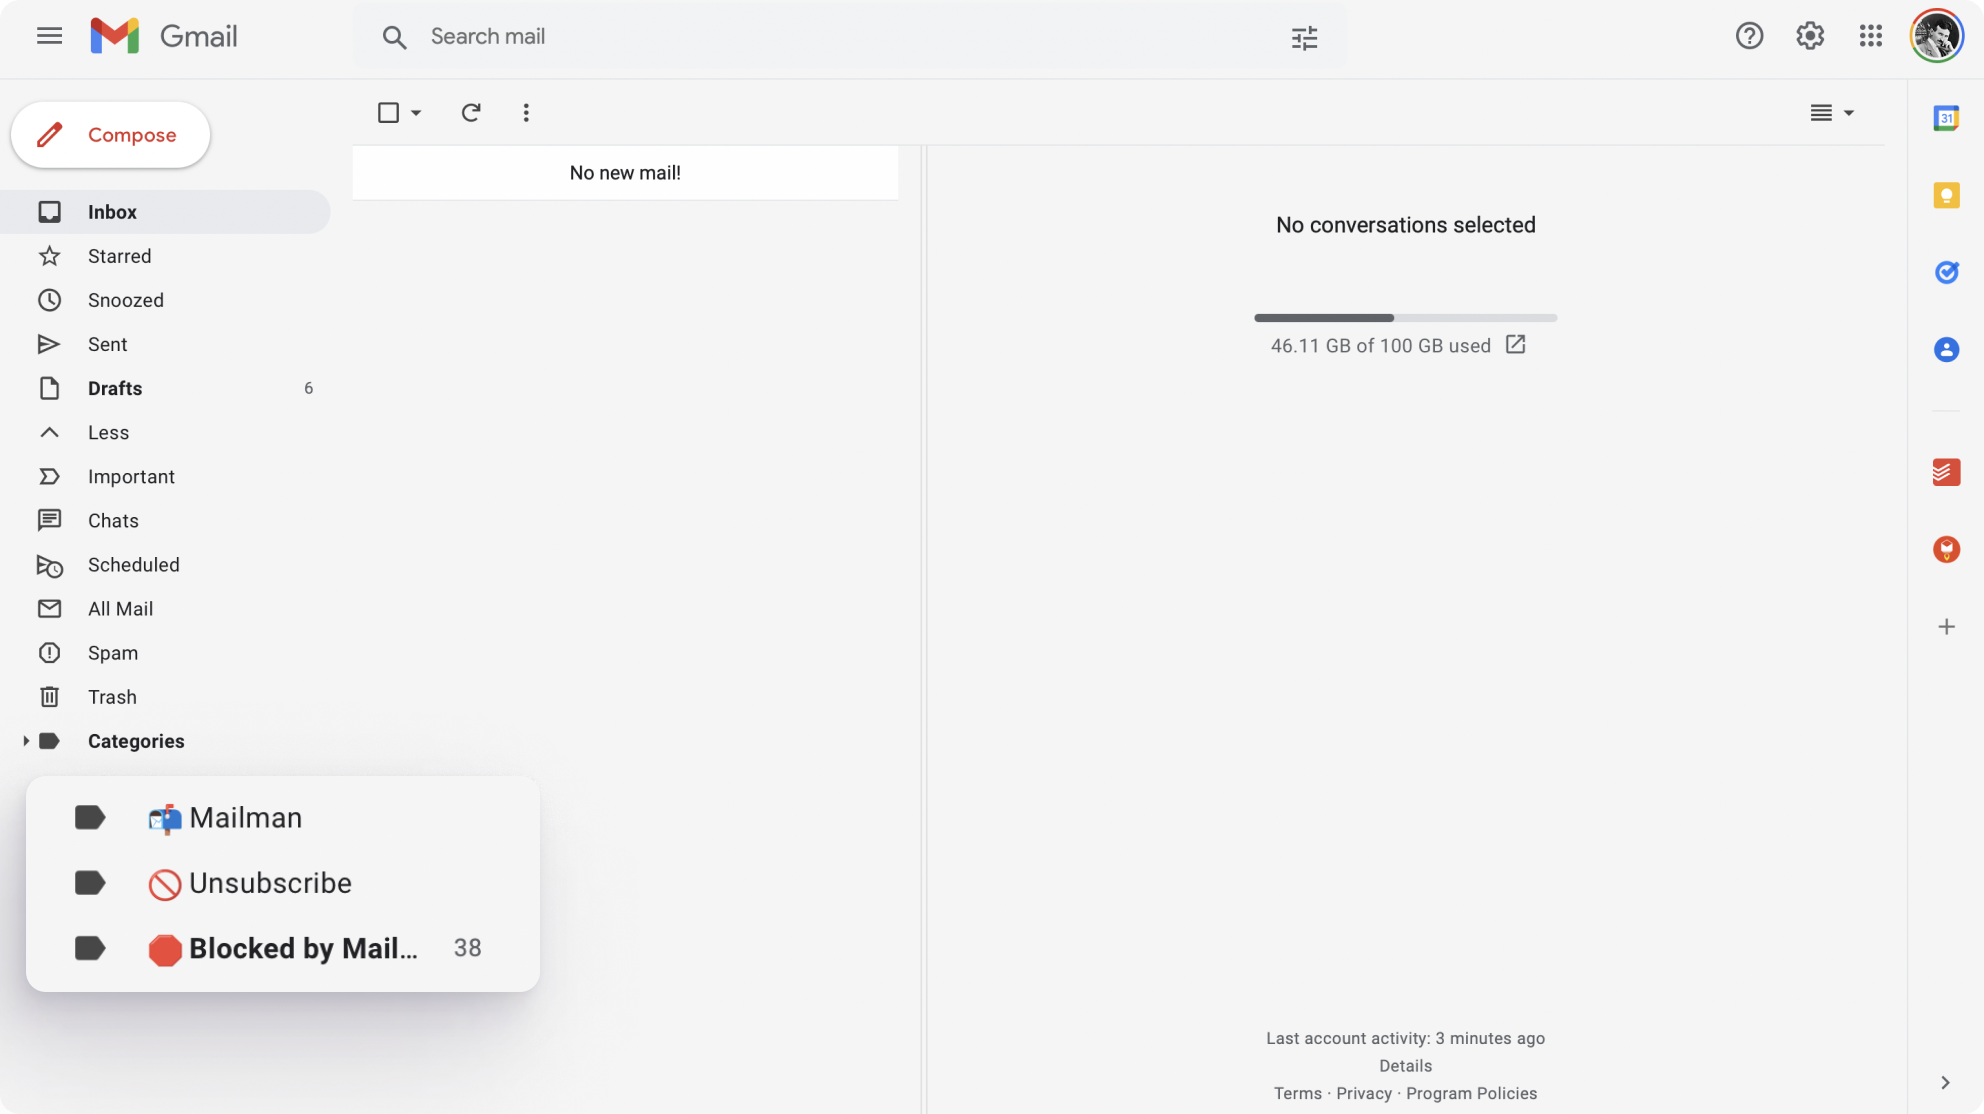Click the Gmail settings gear icon
This screenshot has height=1114, width=1984.
point(1811,37)
